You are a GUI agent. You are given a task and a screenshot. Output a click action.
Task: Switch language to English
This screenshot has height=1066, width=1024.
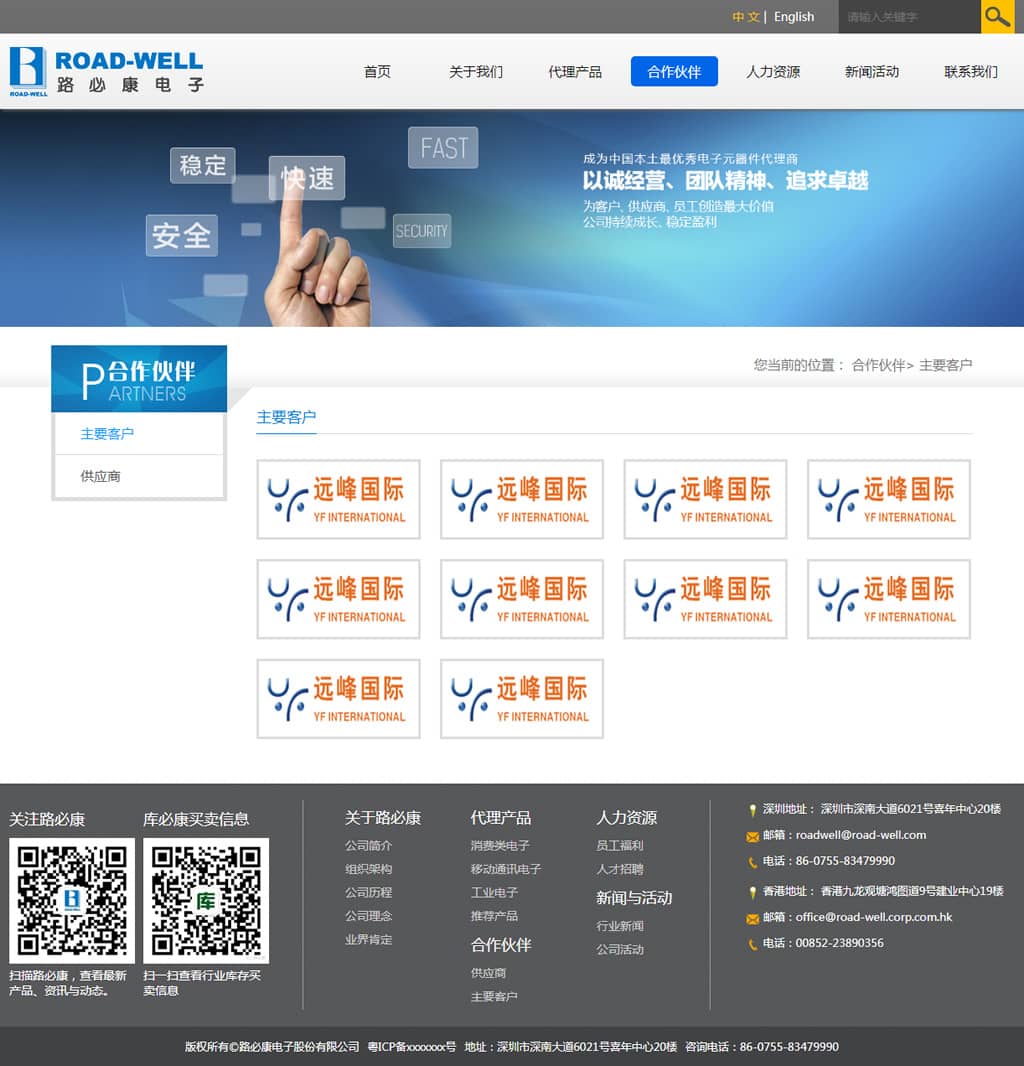pyautogui.click(x=794, y=17)
